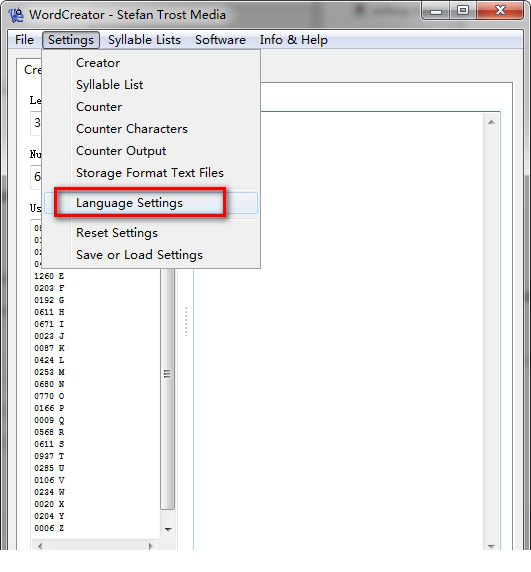Open Language Settings
The width and height of the screenshot is (531, 572).
[151, 203]
